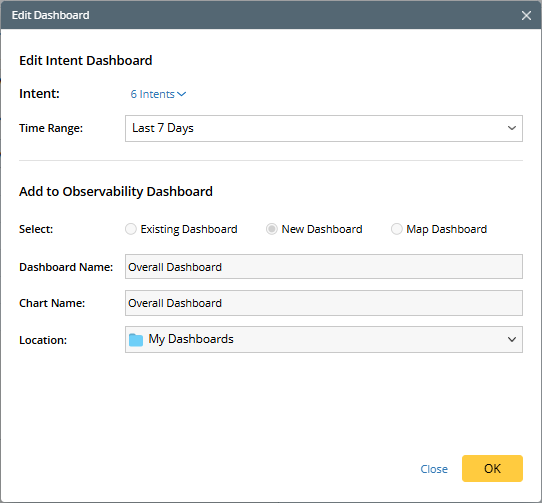Click the 'Map Dashboard' option label
The image size is (542, 503).
pyautogui.click(x=447, y=229)
